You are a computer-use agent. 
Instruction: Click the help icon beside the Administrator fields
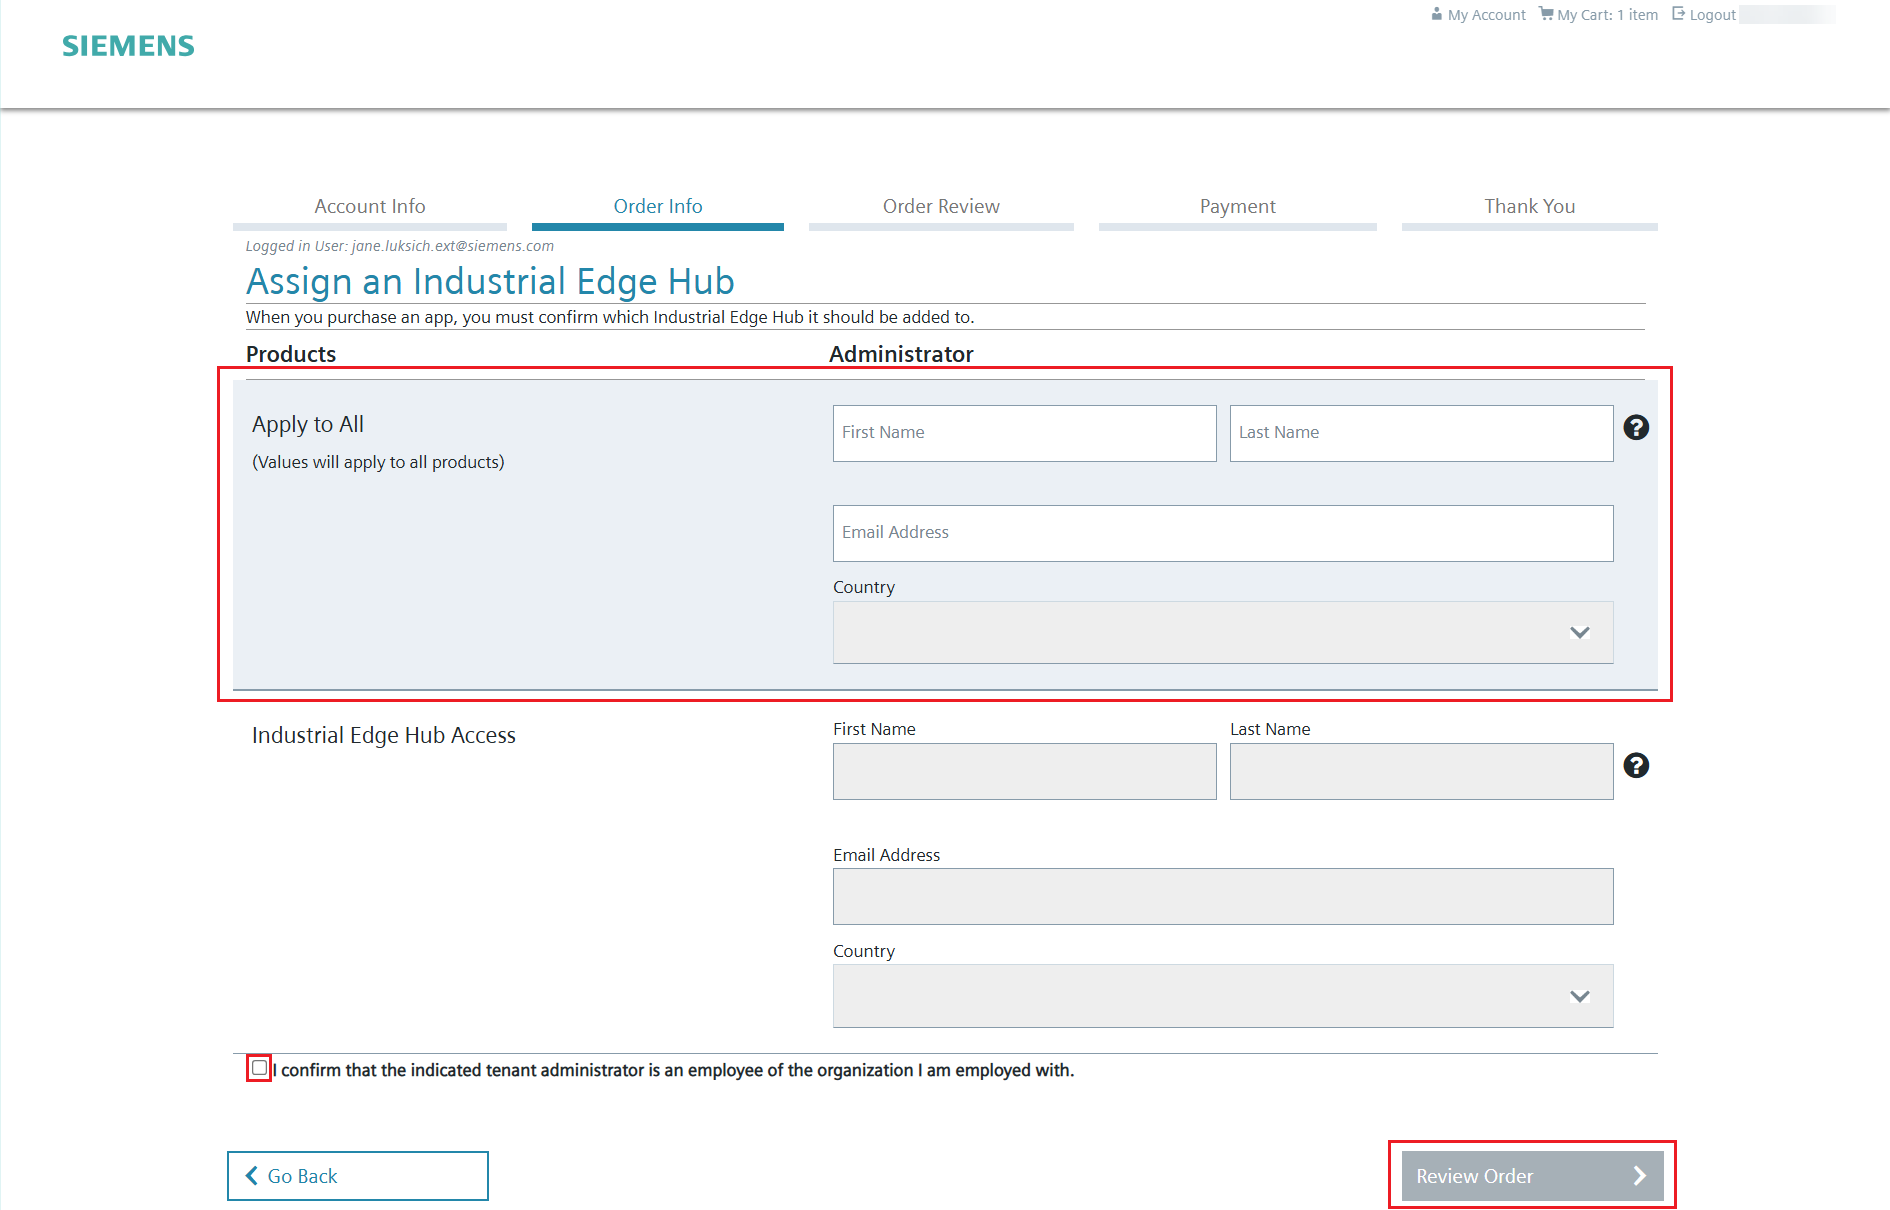coord(1637,427)
